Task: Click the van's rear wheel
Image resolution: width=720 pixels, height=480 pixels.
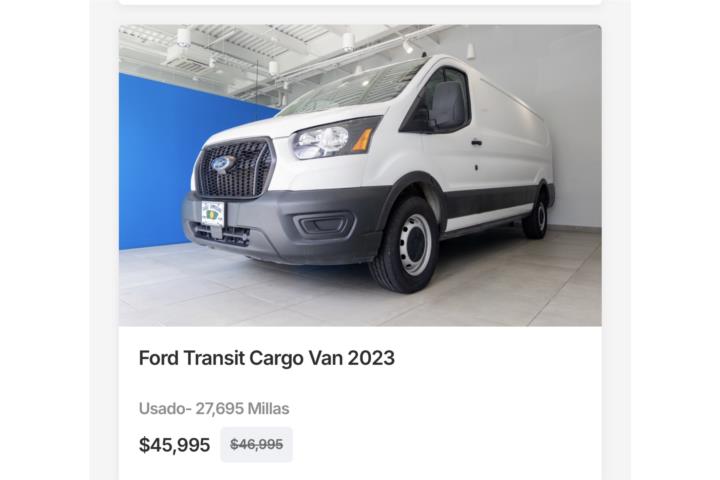Action: pyautogui.click(x=535, y=216)
